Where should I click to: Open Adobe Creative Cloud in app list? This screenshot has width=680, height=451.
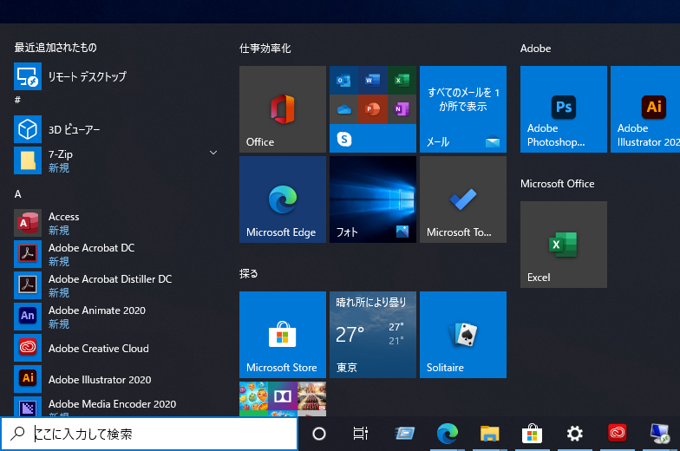click(x=115, y=348)
